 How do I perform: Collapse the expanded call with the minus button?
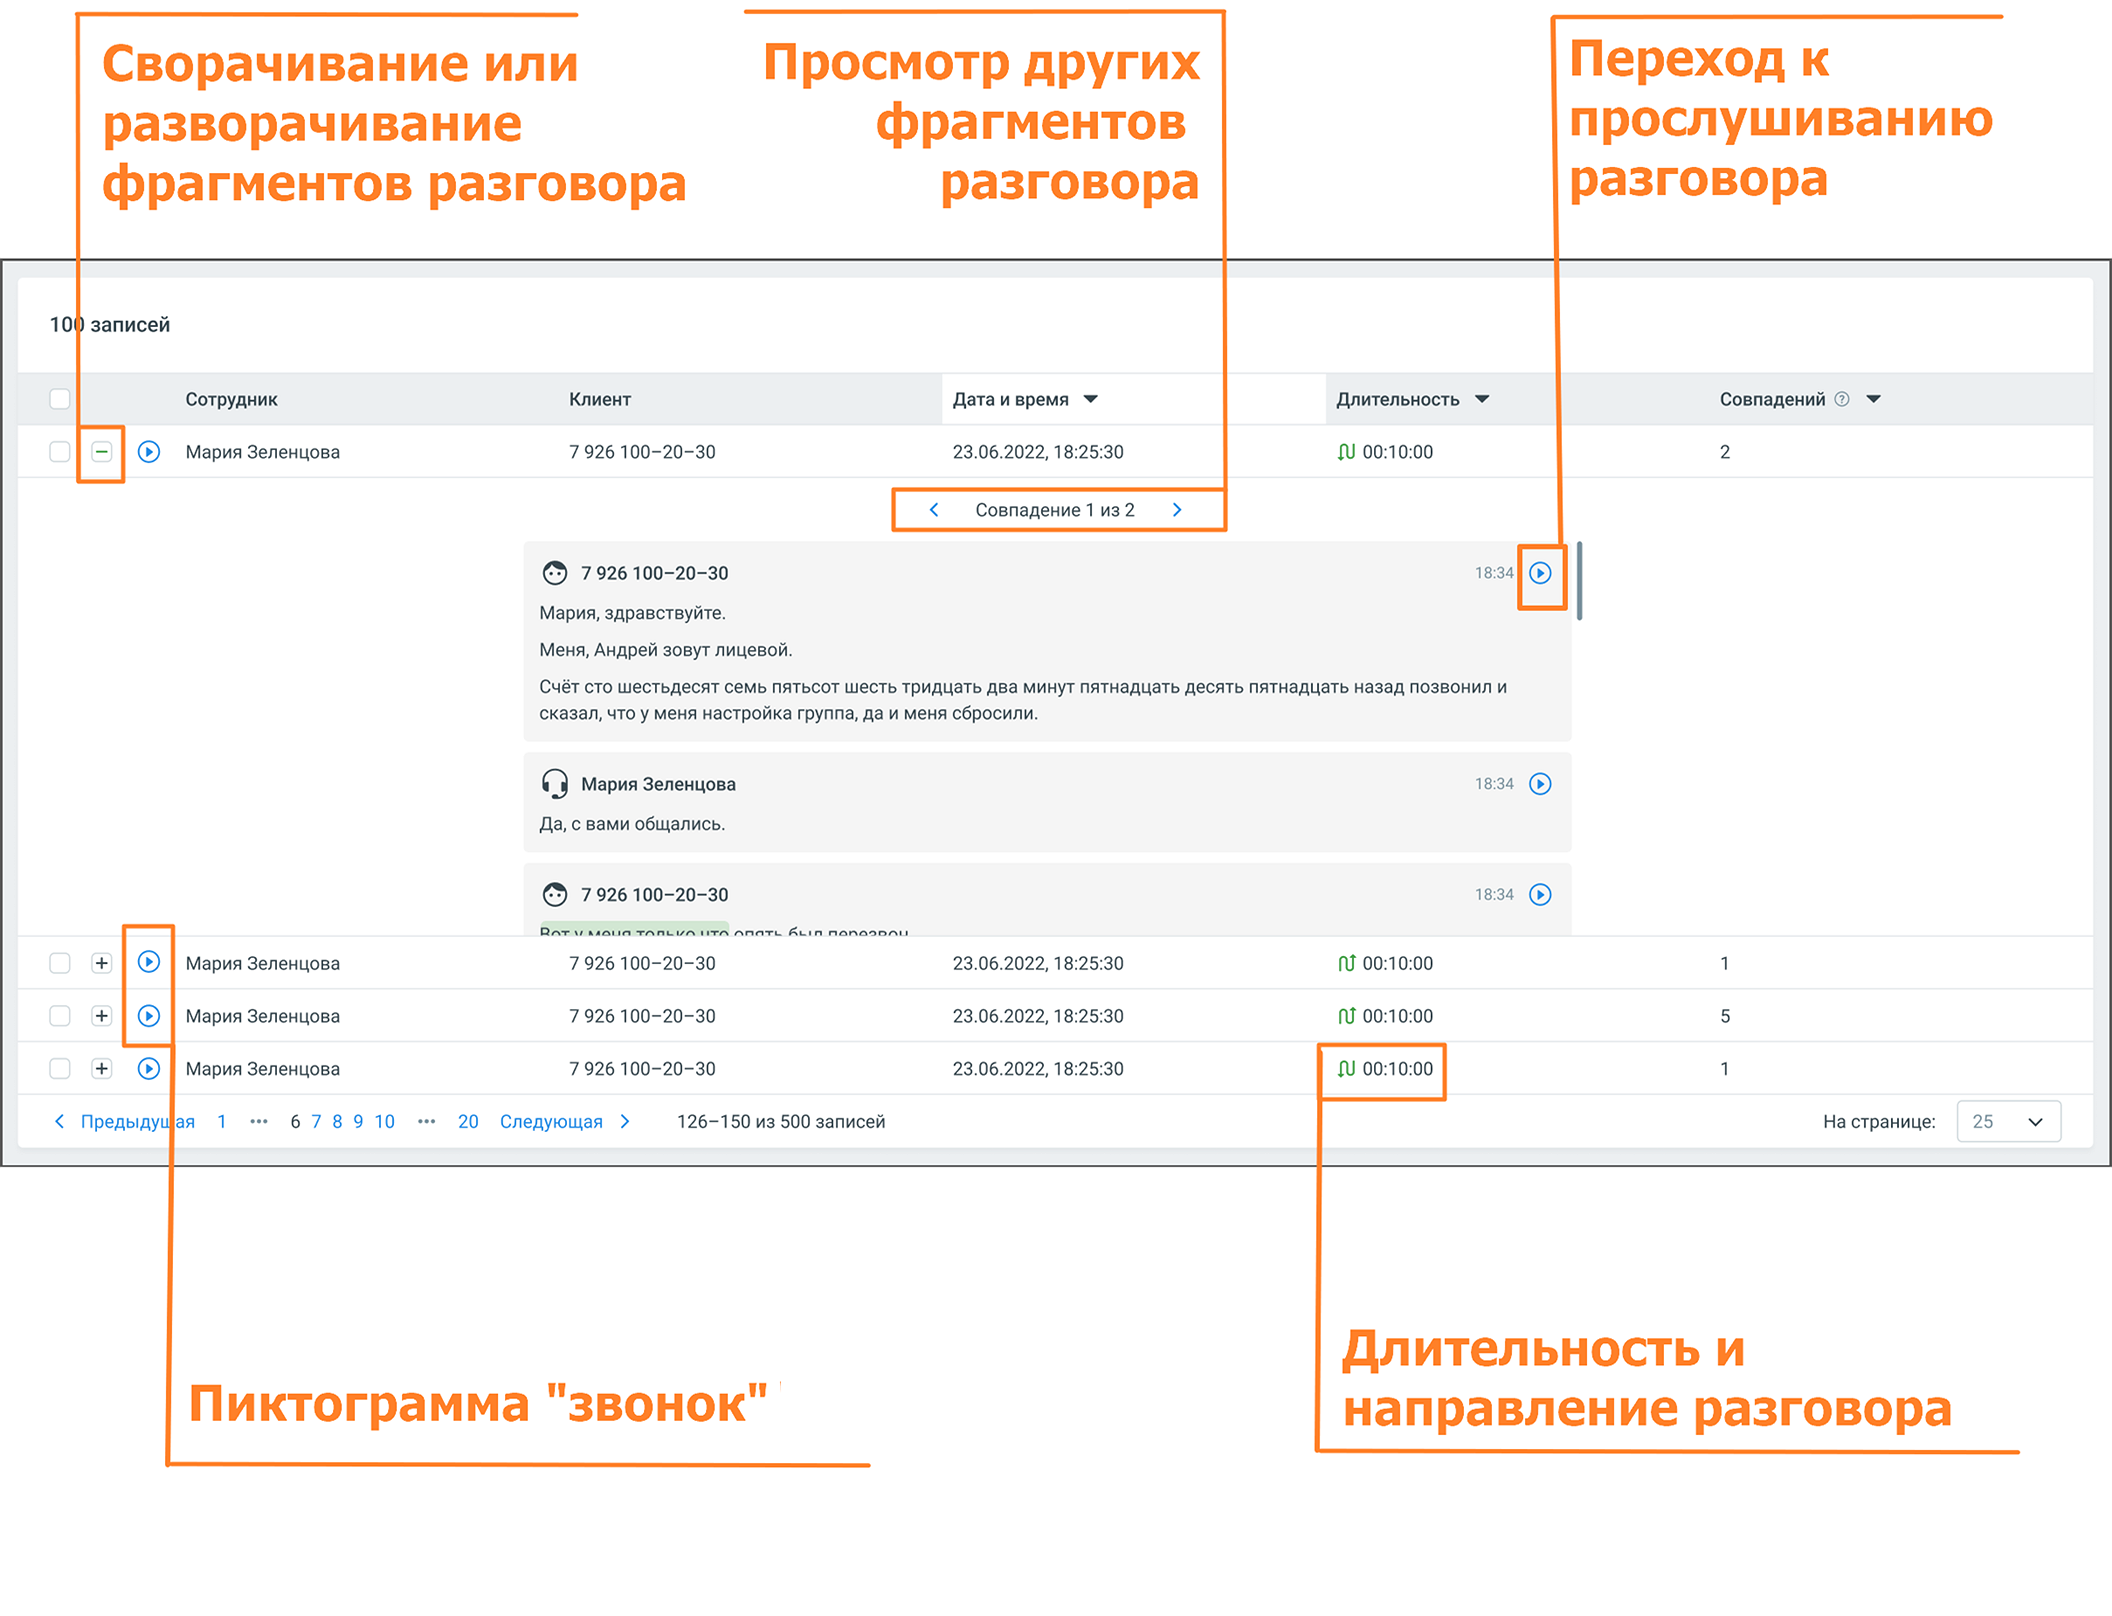point(101,452)
